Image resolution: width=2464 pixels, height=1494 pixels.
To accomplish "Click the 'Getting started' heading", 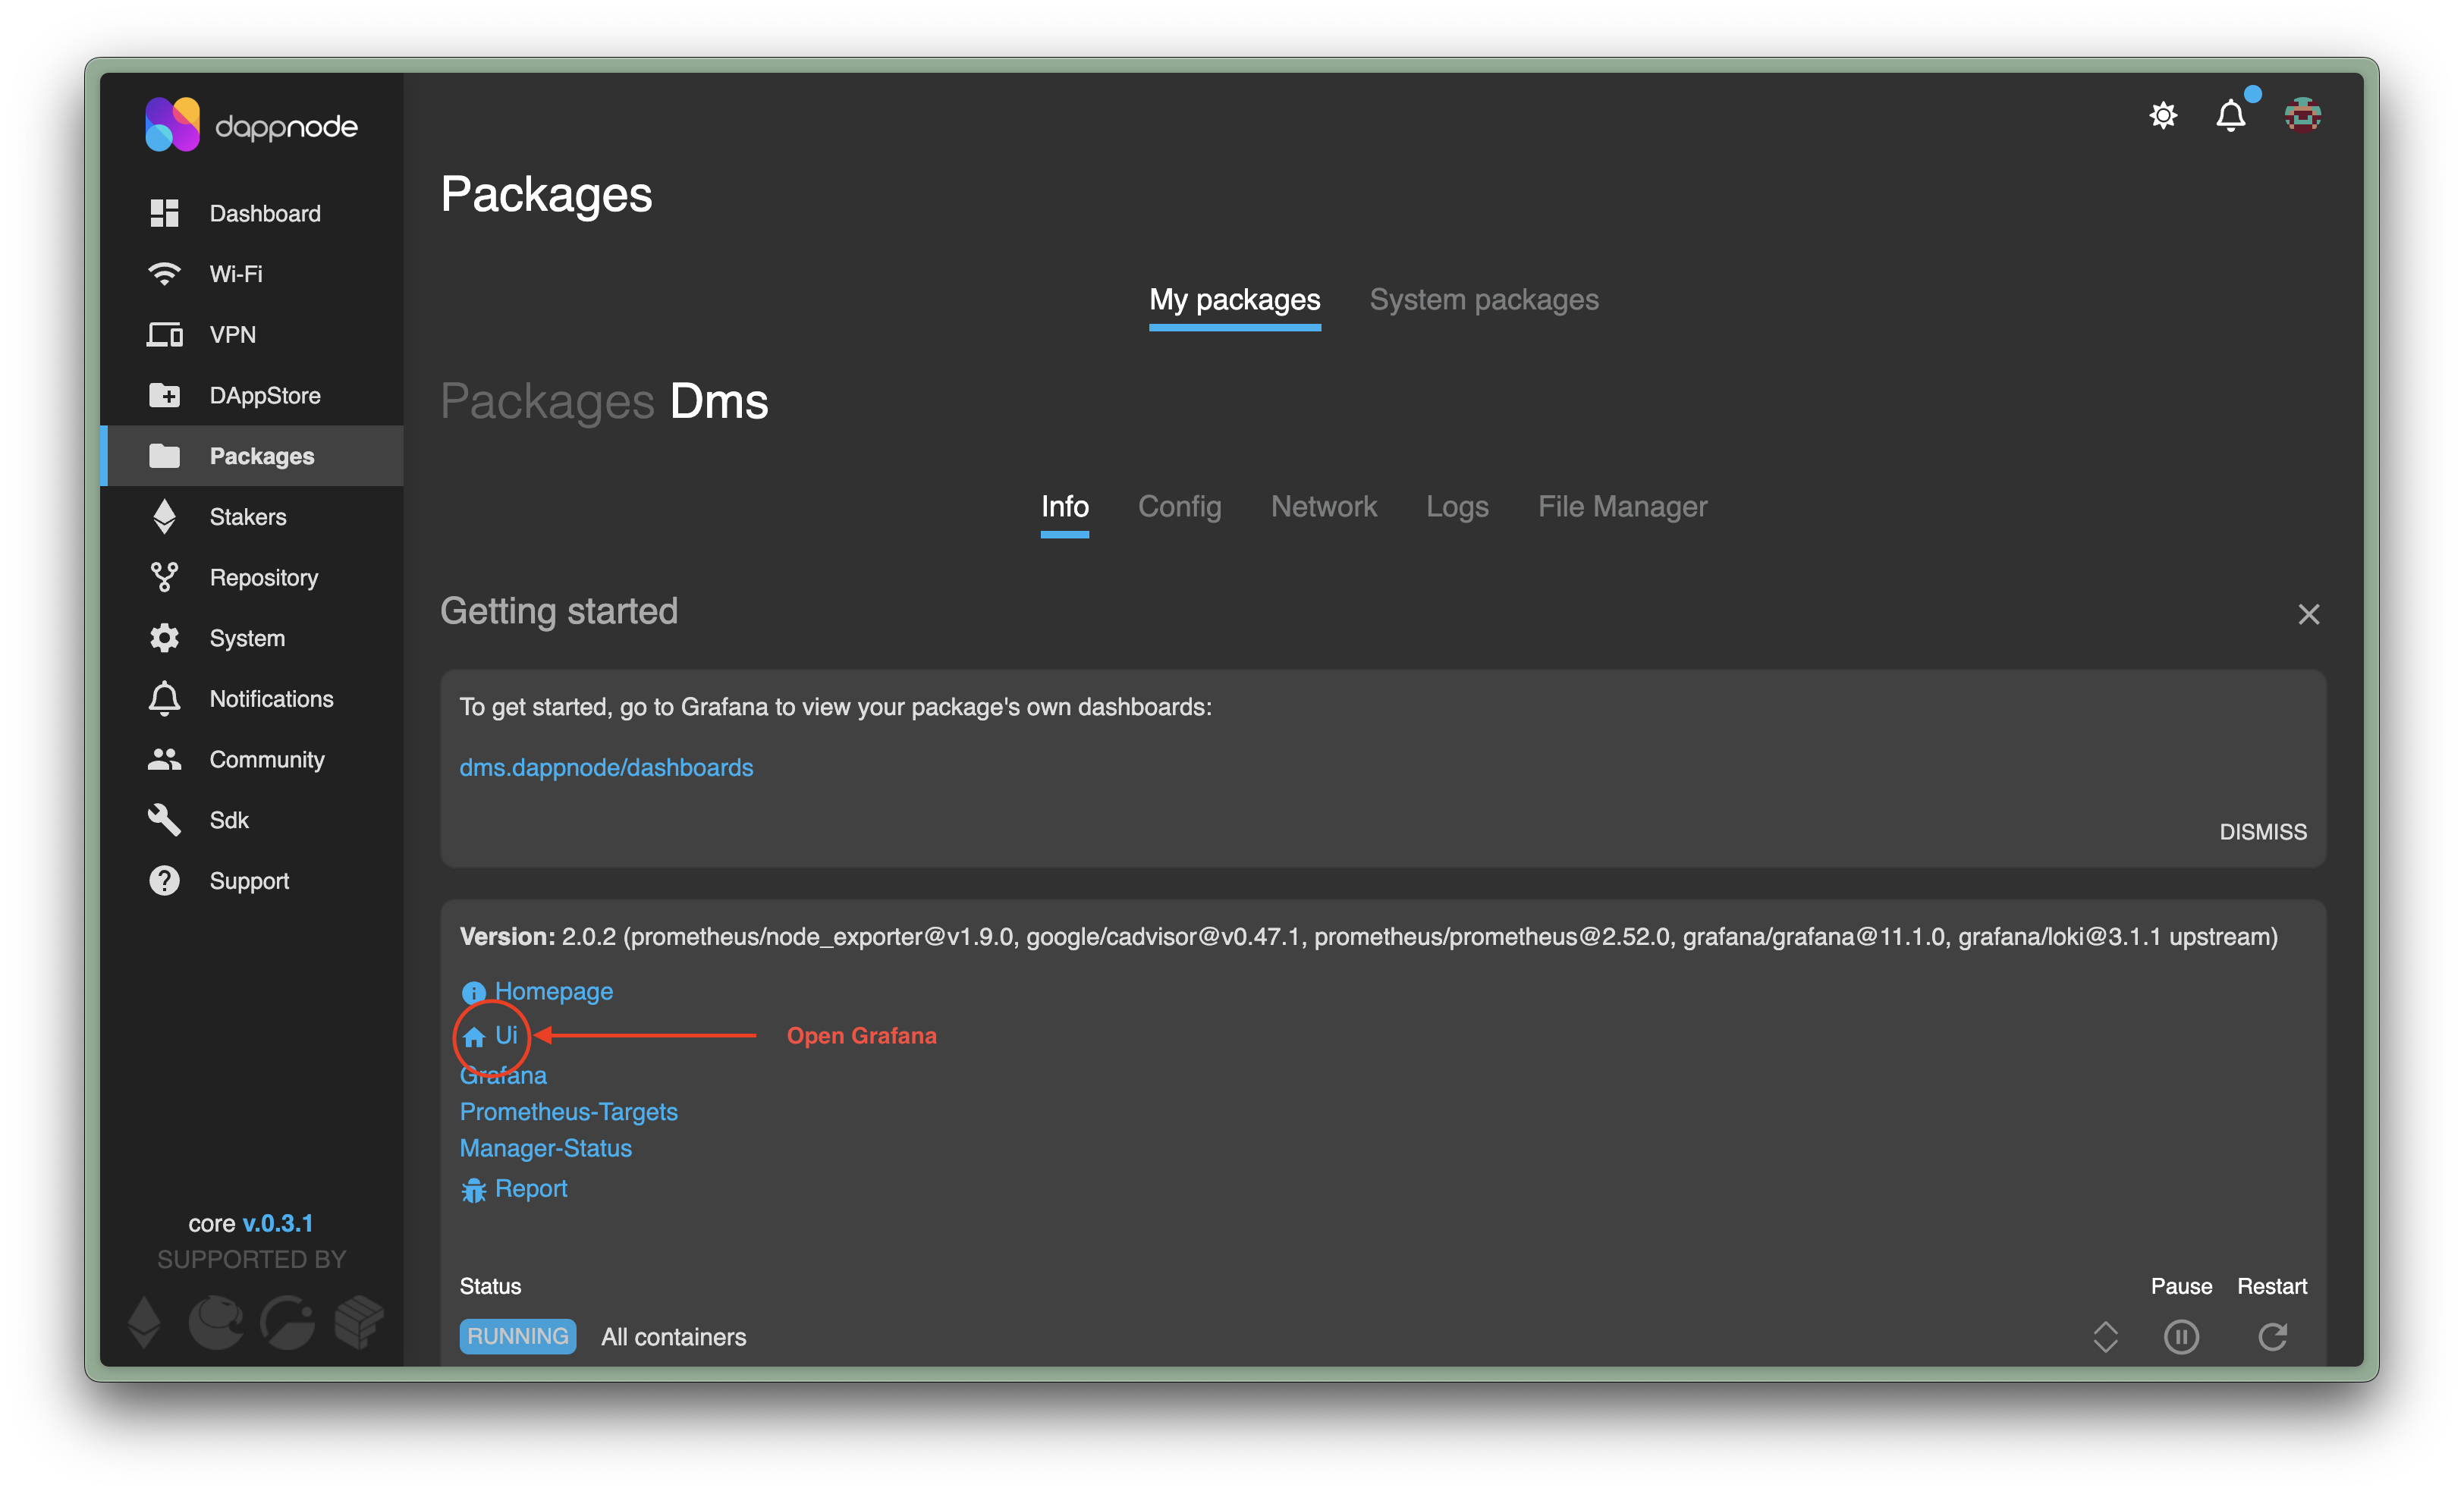I will [x=559, y=611].
